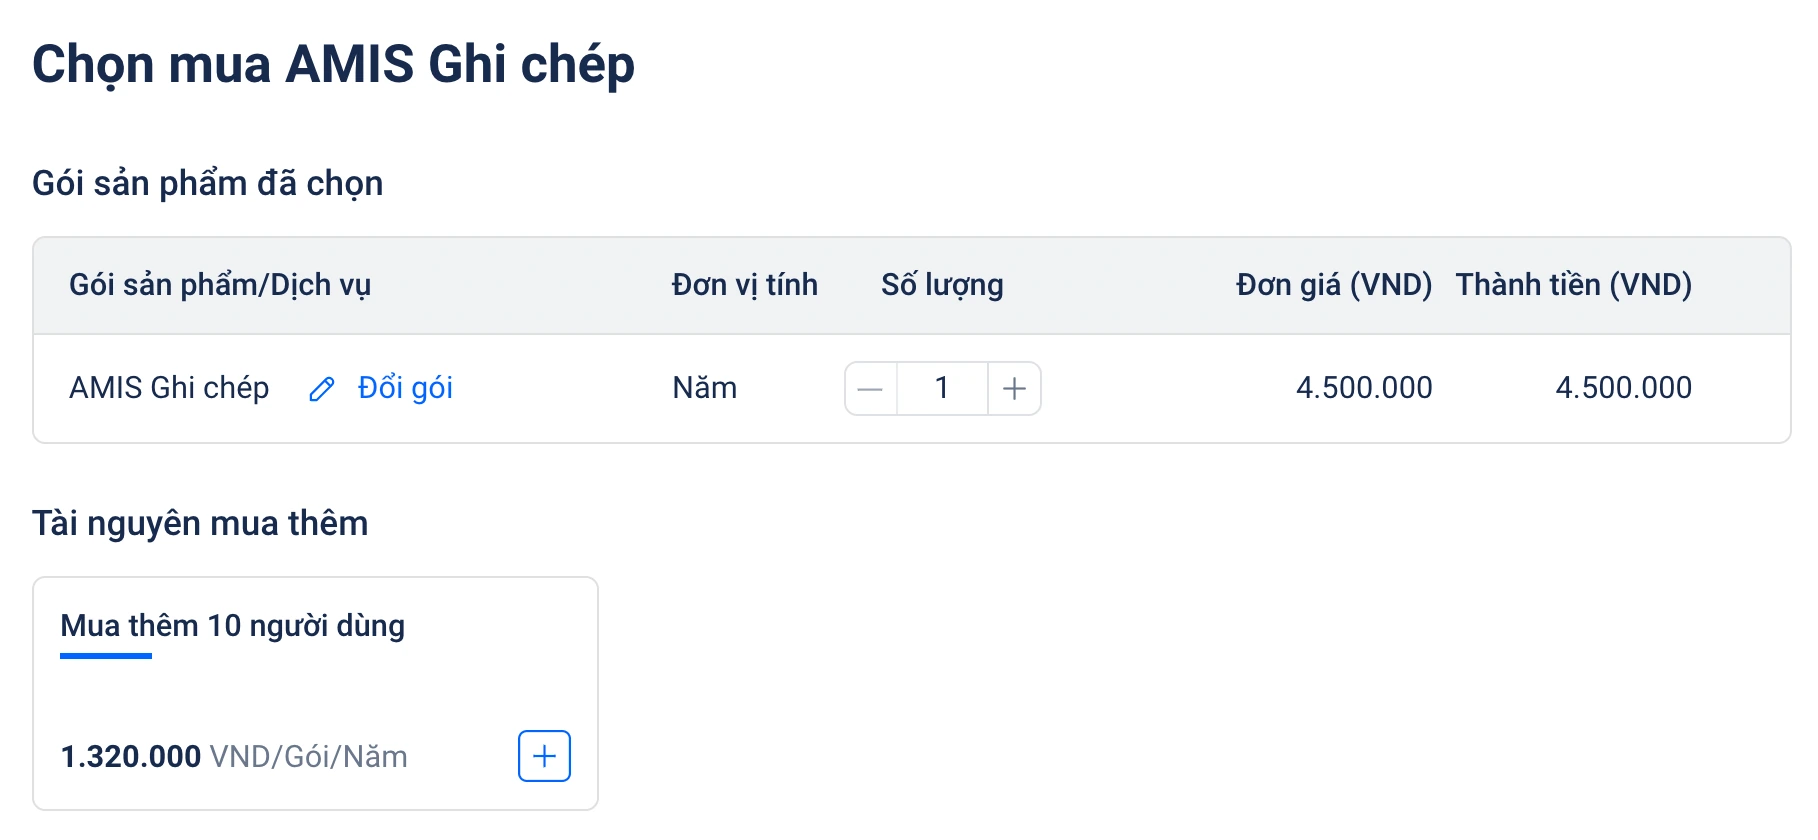
Task: Add the 10 người dùng package with plus icon
Action: coord(544,756)
